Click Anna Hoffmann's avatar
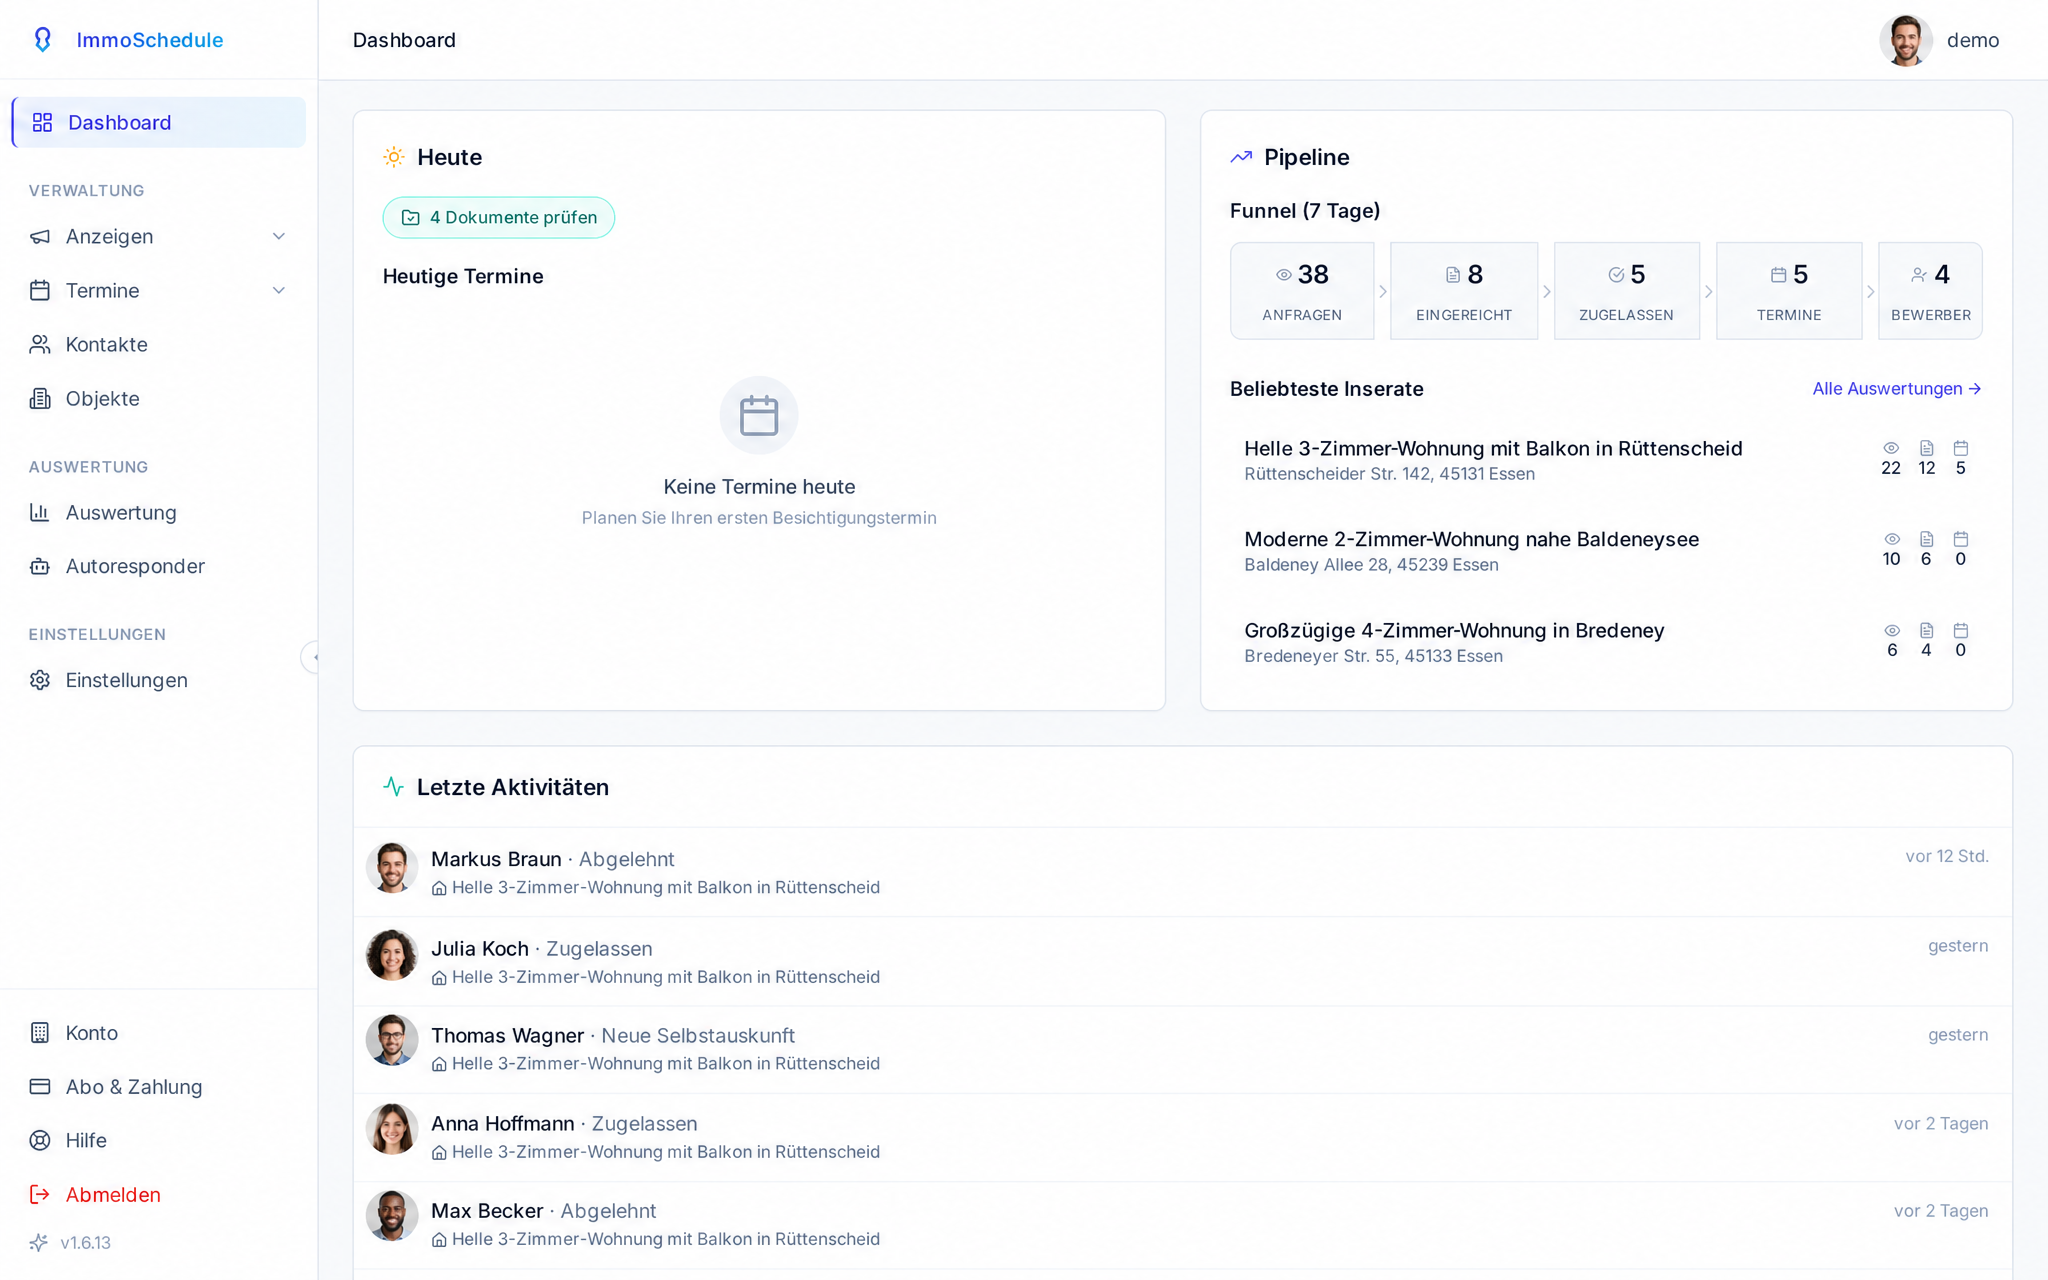 click(x=392, y=1129)
